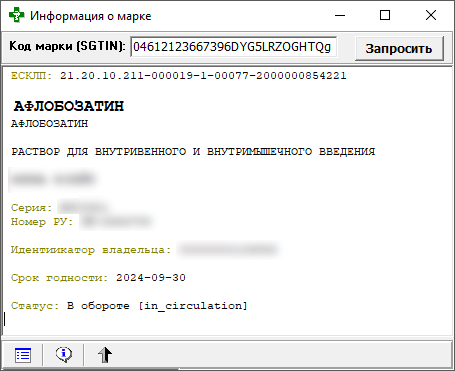Image resolution: width=455 pixels, height=371 pixels.
Task: Click the Серия label
Action: [x=32, y=208]
